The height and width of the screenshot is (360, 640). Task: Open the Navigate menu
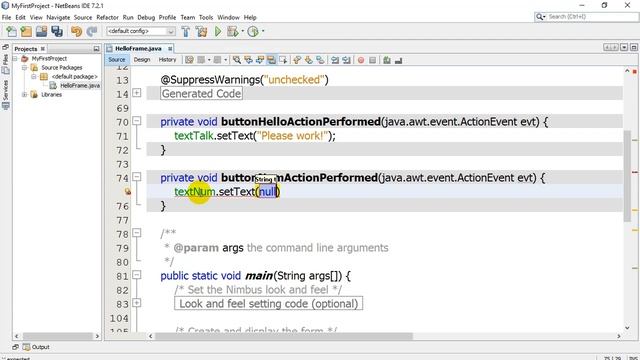(x=58, y=18)
